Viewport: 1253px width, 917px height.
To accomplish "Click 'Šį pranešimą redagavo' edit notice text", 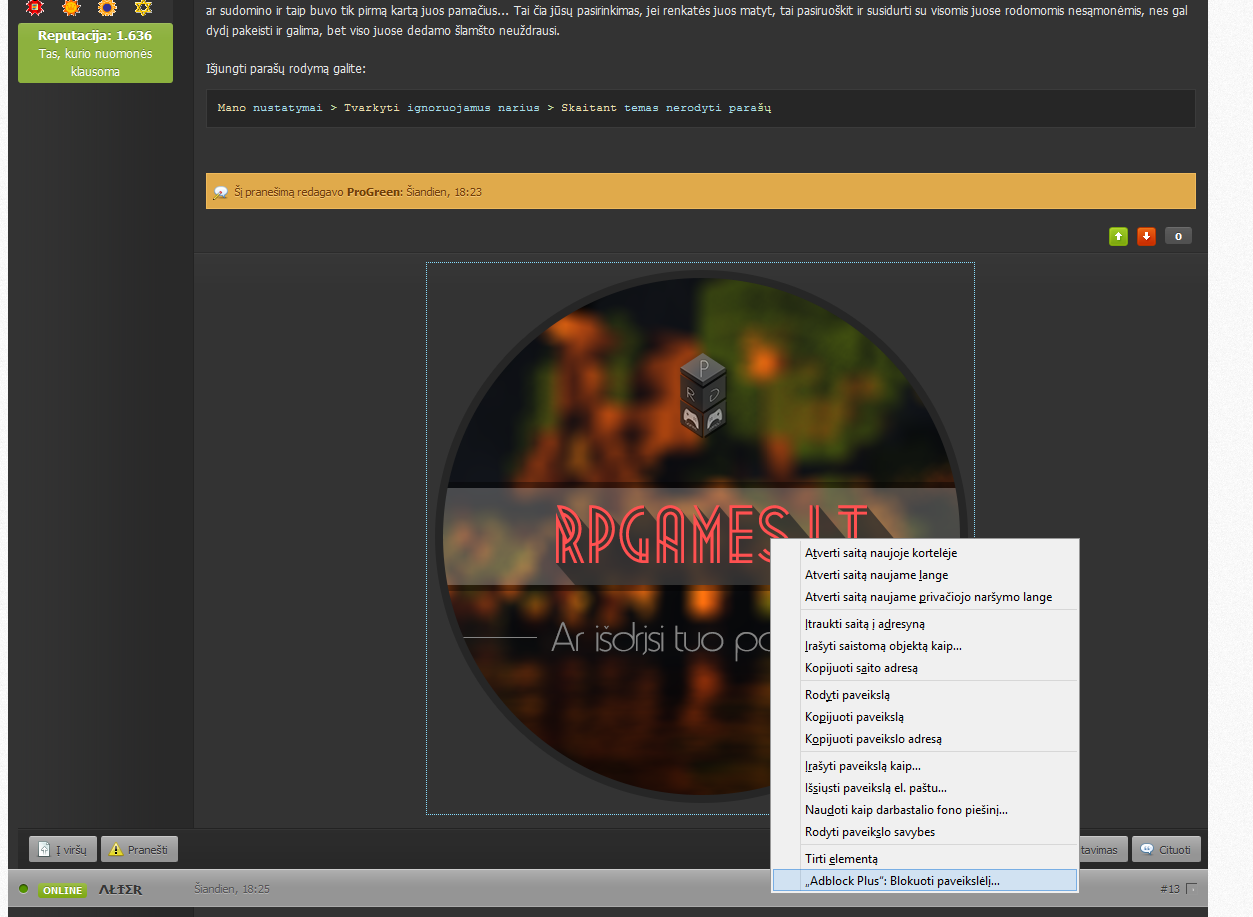I will coord(289,191).
